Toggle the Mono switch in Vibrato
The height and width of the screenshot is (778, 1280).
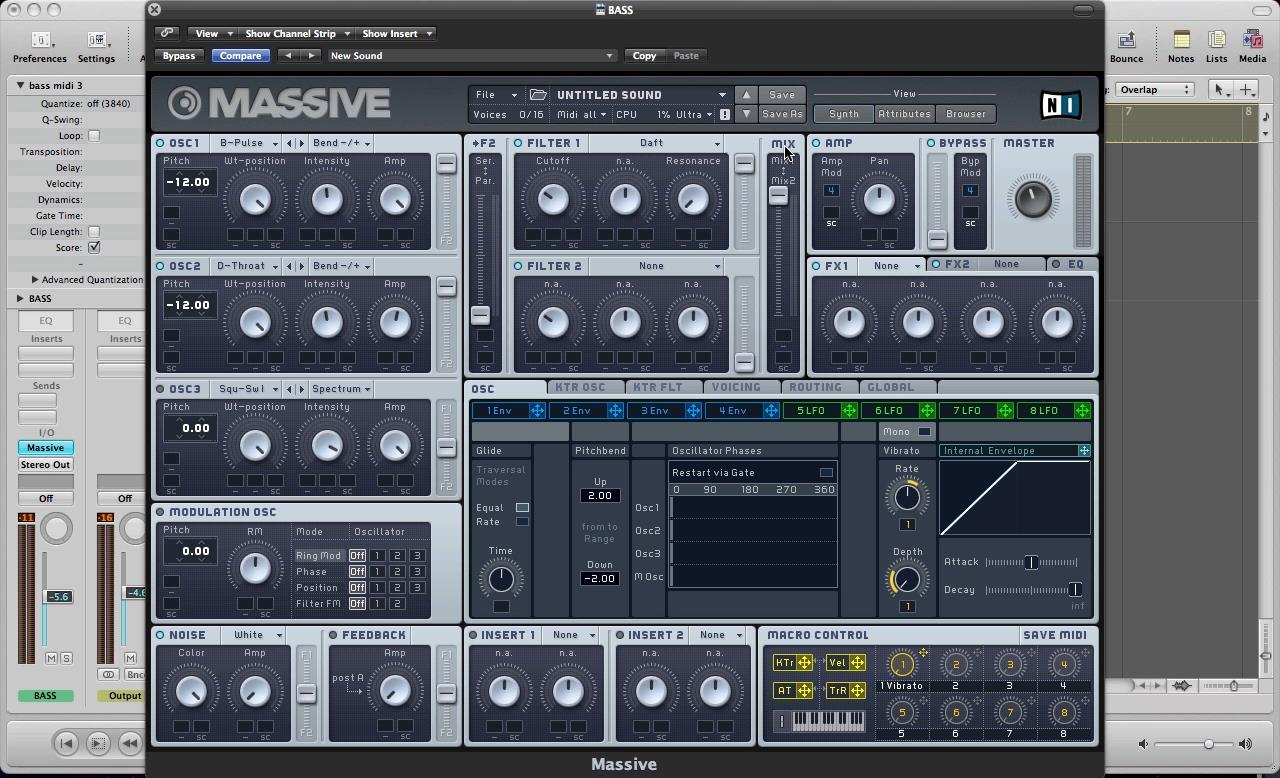coord(924,432)
